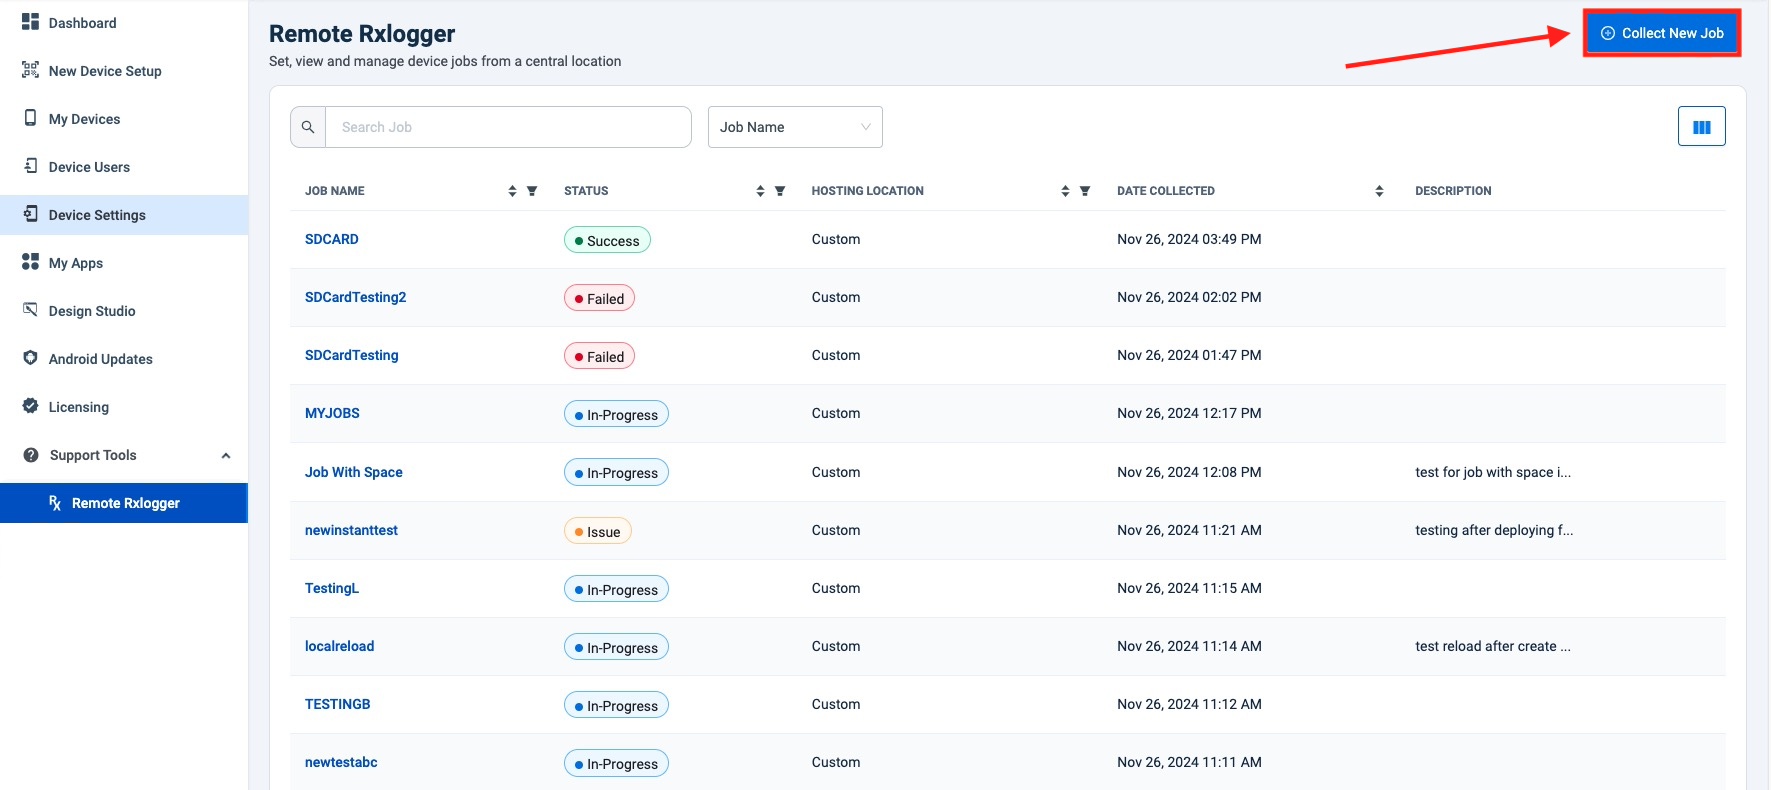This screenshot has height=790, width=1771.
Task: Click the Collect New Job button
Action: (1662, 33)
